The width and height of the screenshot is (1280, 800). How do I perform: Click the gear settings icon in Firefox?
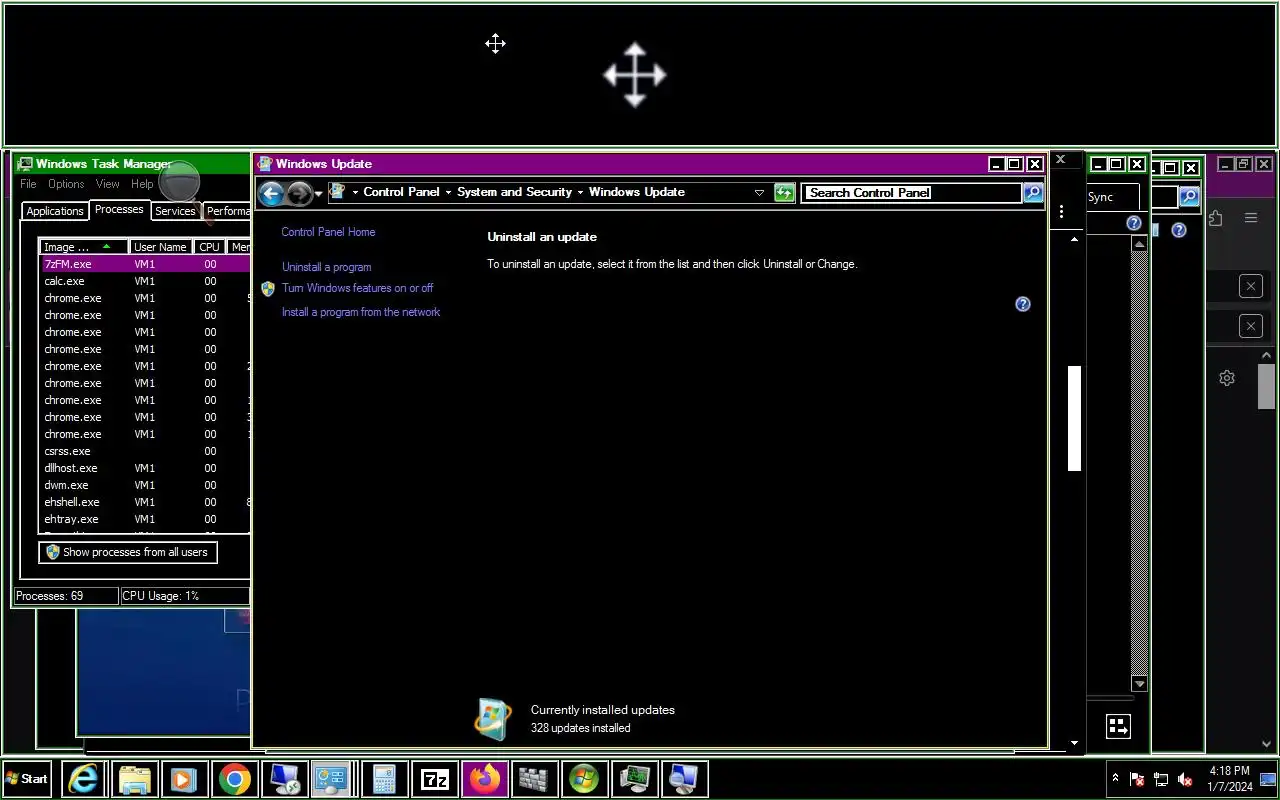click(1227, 378)
